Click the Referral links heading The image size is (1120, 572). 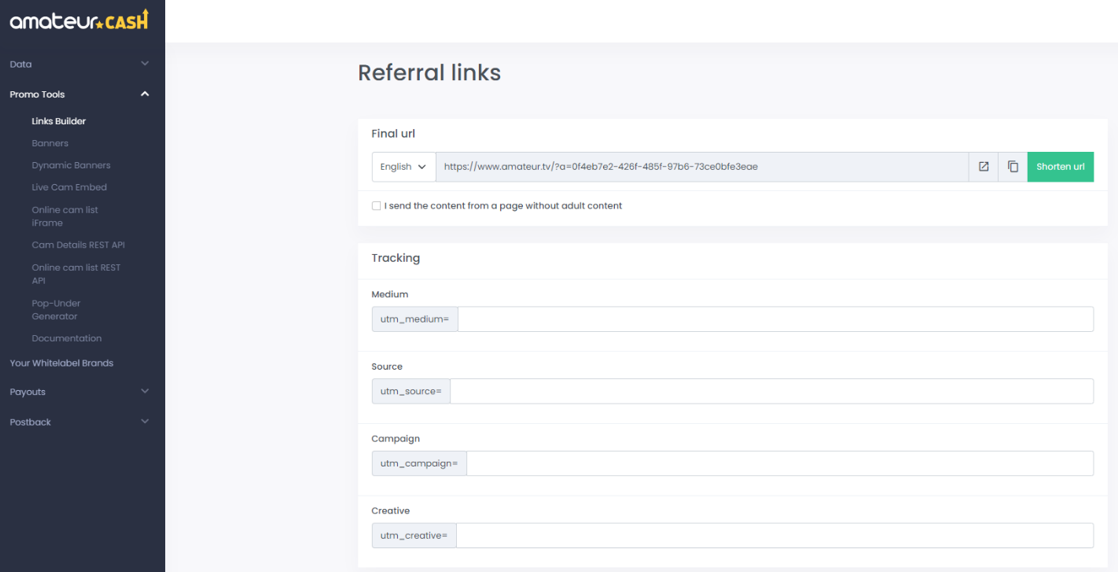point(429,73)
